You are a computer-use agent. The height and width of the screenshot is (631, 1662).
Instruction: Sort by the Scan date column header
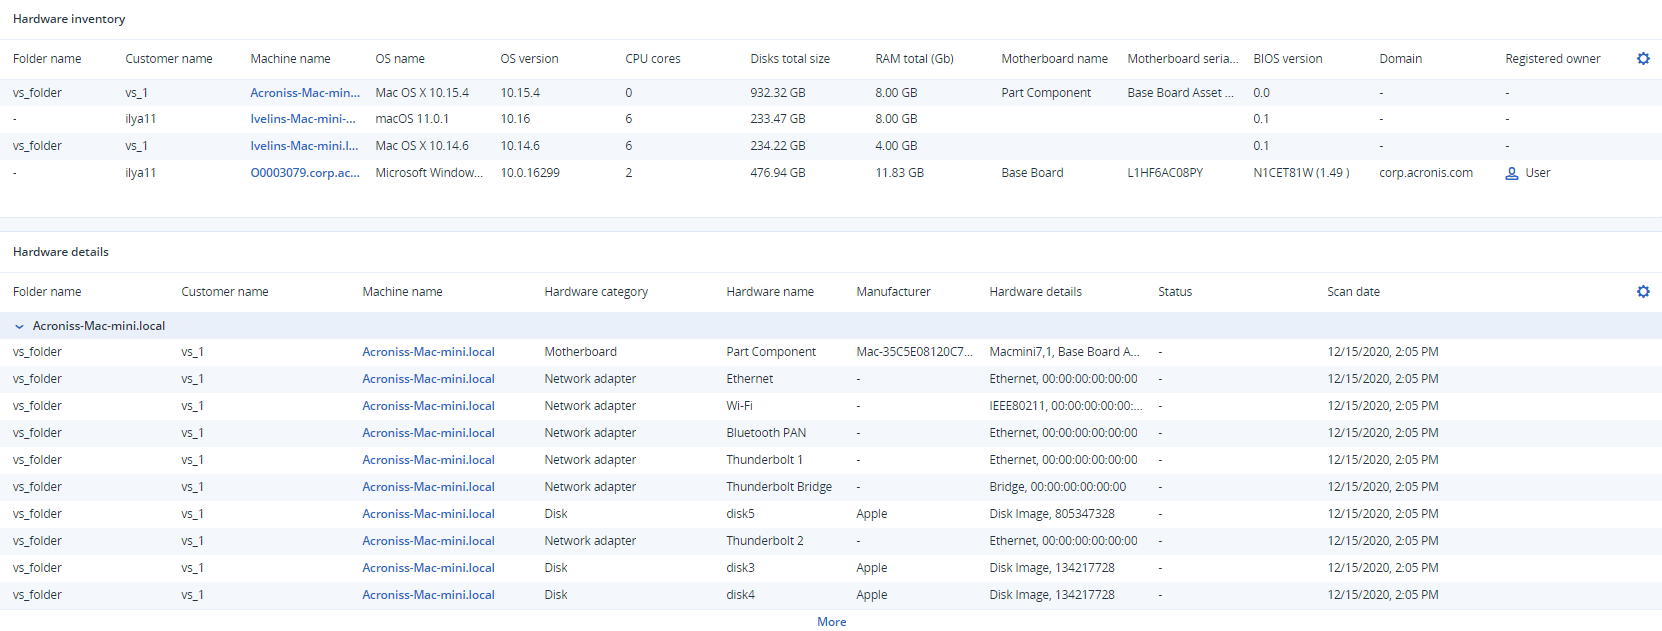tap(1352, 292)
